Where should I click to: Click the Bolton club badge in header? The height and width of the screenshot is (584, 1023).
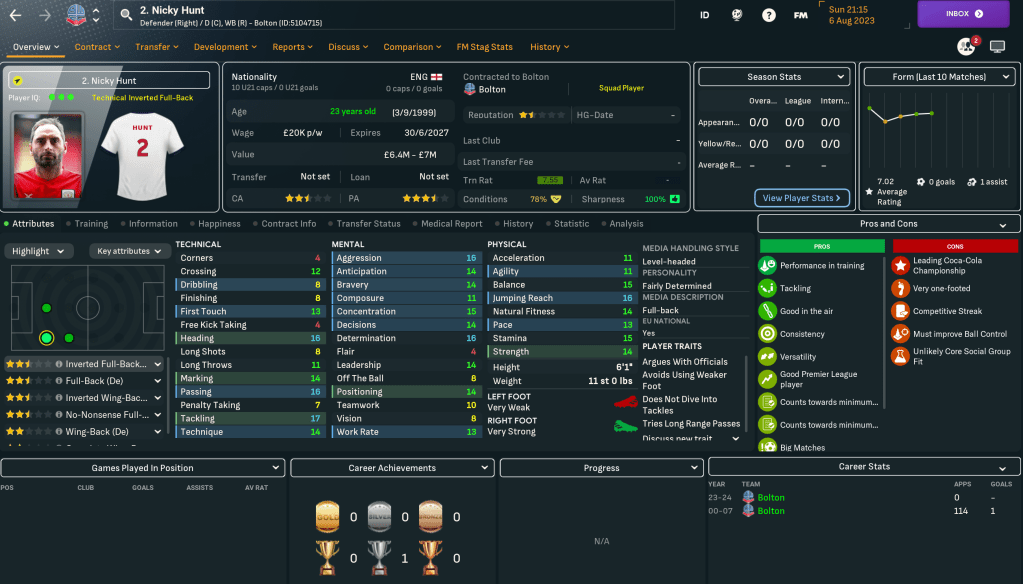(x=76, y=15)
